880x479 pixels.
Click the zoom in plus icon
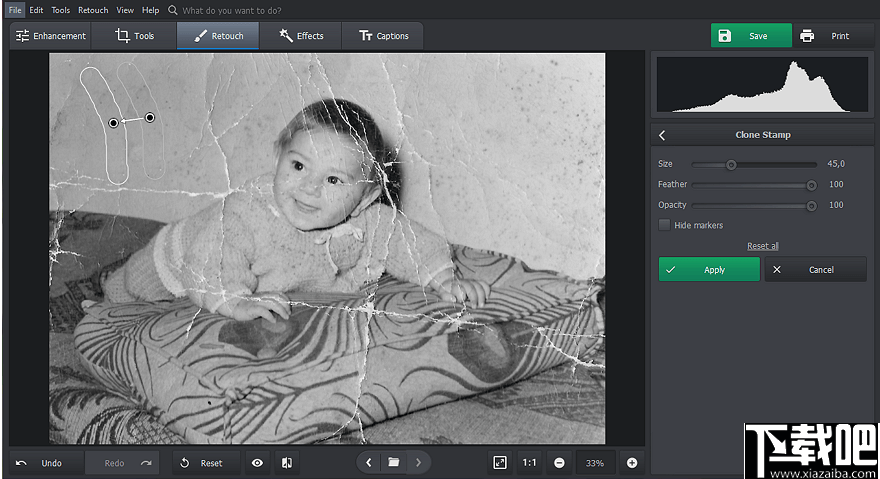[x=632, y=463]
